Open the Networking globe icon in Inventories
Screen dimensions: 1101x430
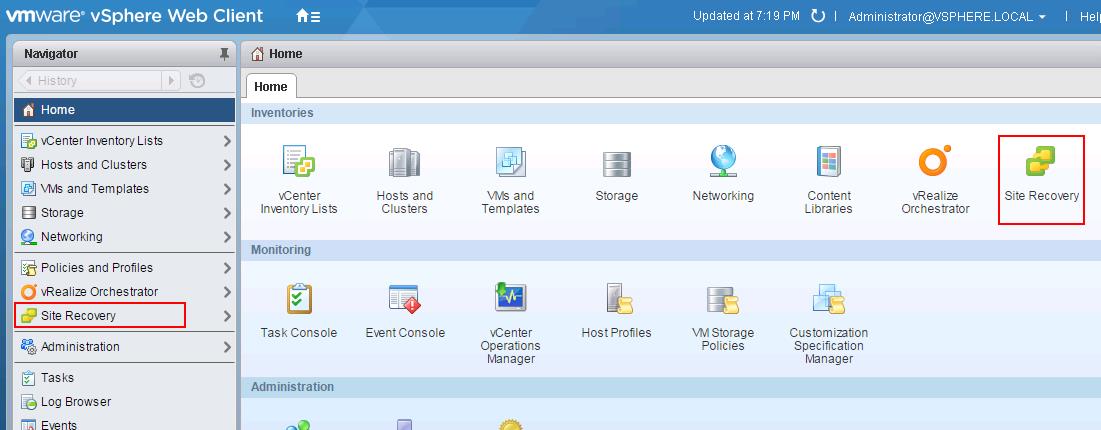click(723, 162)
